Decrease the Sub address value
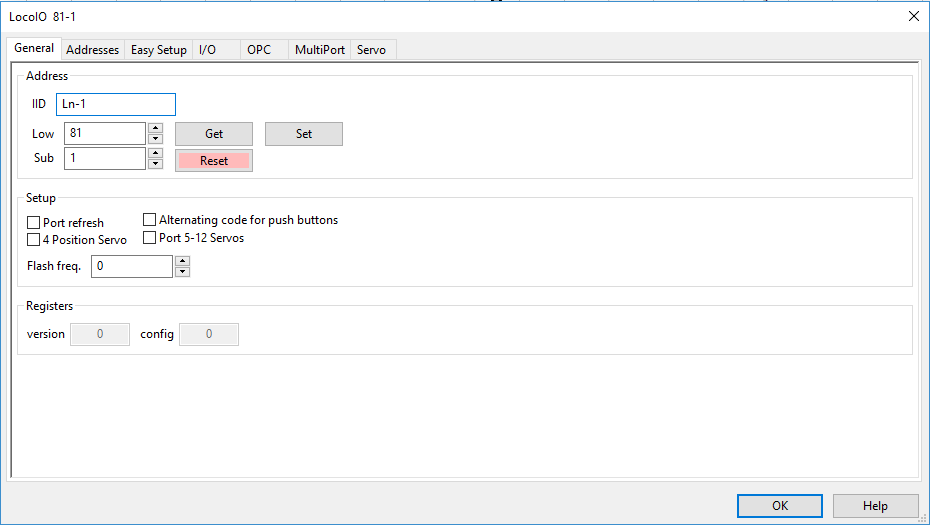This screenshot has height=525, width=930. tap(155, 164)
